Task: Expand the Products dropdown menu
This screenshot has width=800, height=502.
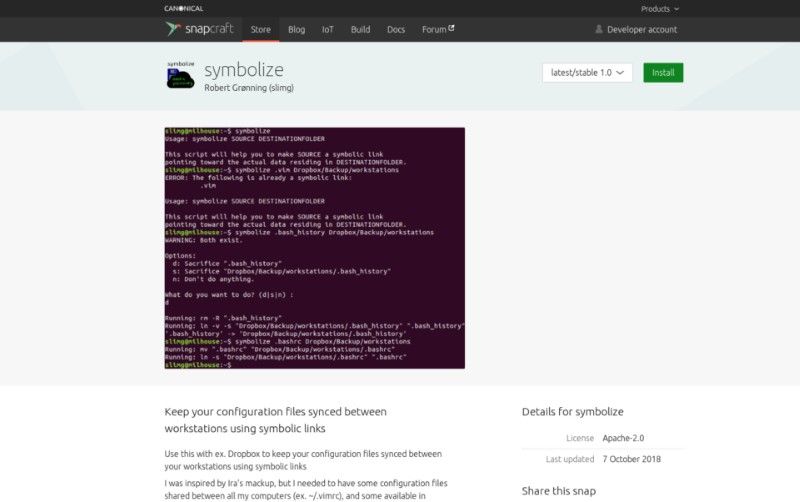Action: [x=659, y=8]
